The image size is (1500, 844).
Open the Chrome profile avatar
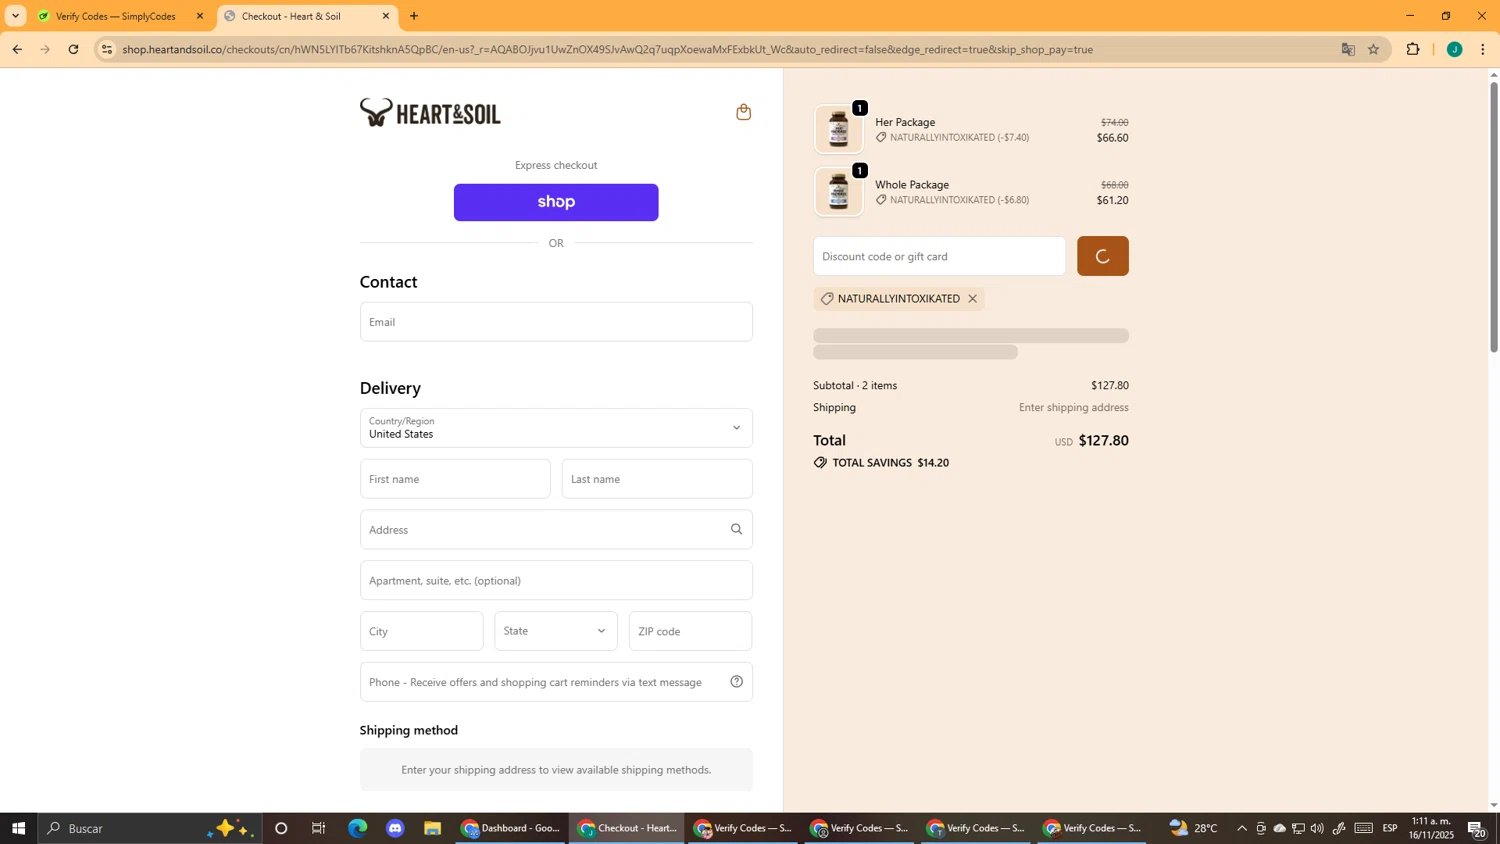coord(1454,49)
